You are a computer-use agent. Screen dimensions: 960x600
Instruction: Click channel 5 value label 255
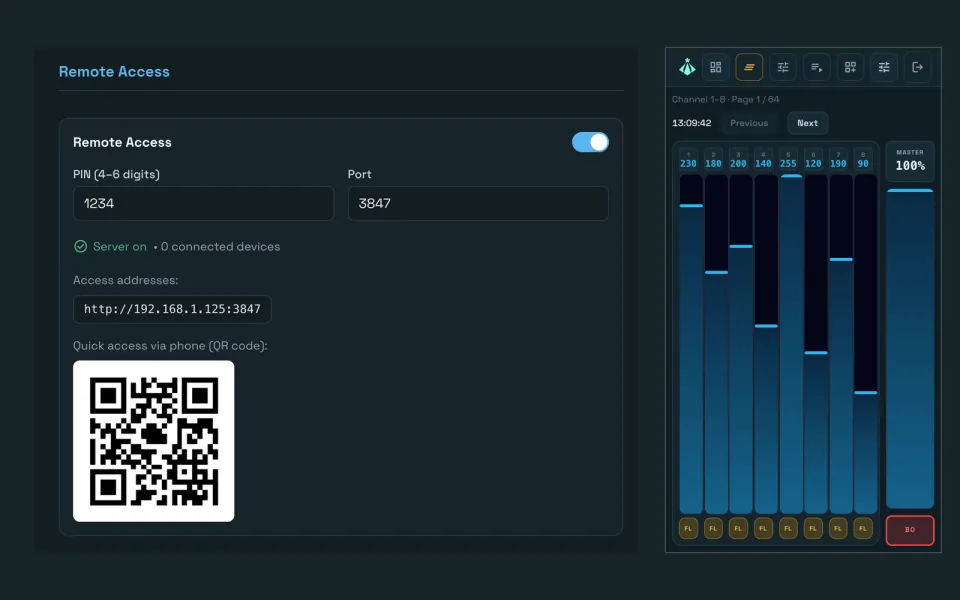(x=788, y=163)
